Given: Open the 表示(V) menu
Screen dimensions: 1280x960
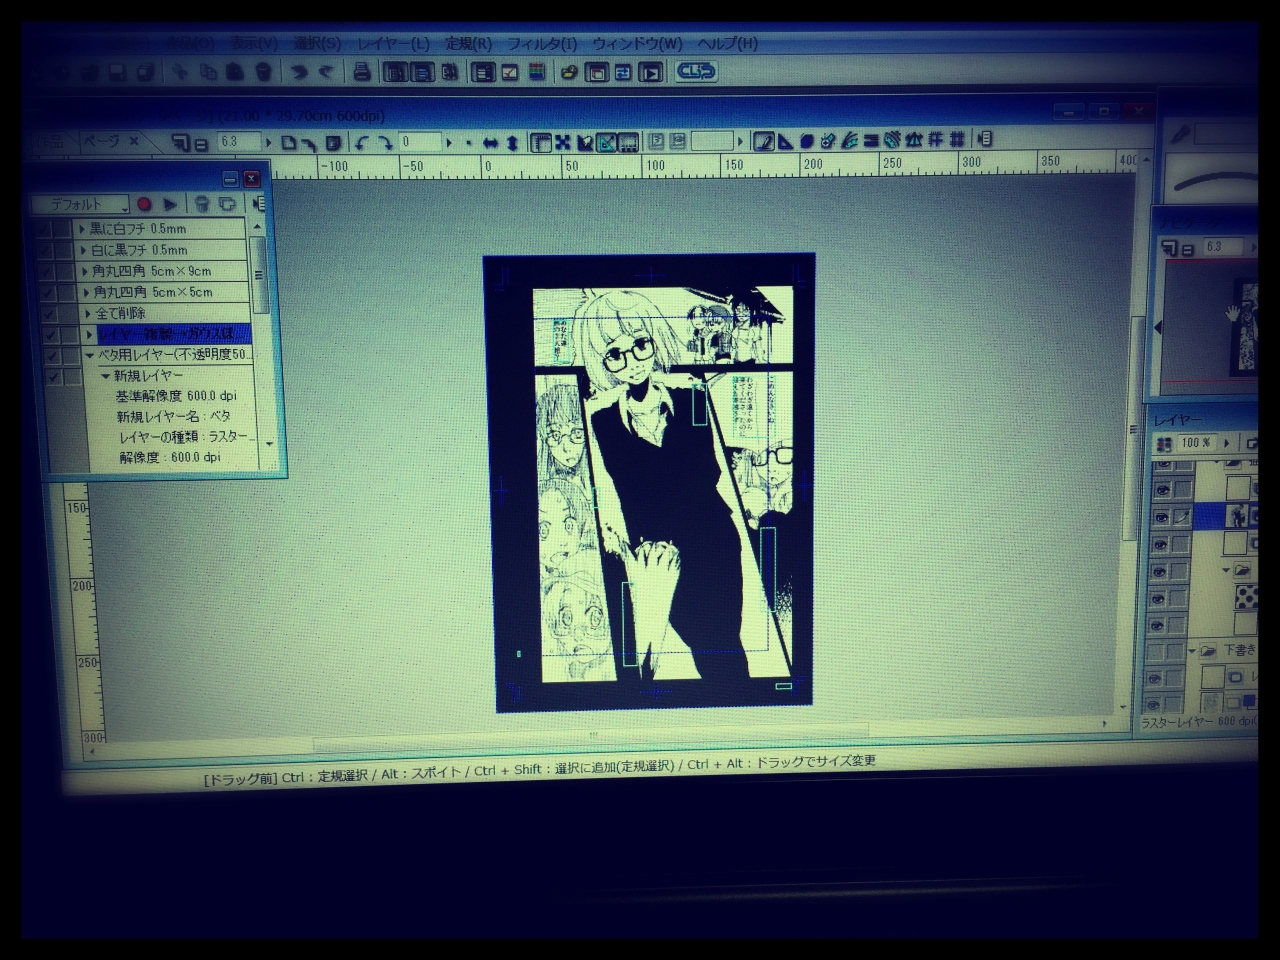Looking at the screenshot, I should coord(254,44).
